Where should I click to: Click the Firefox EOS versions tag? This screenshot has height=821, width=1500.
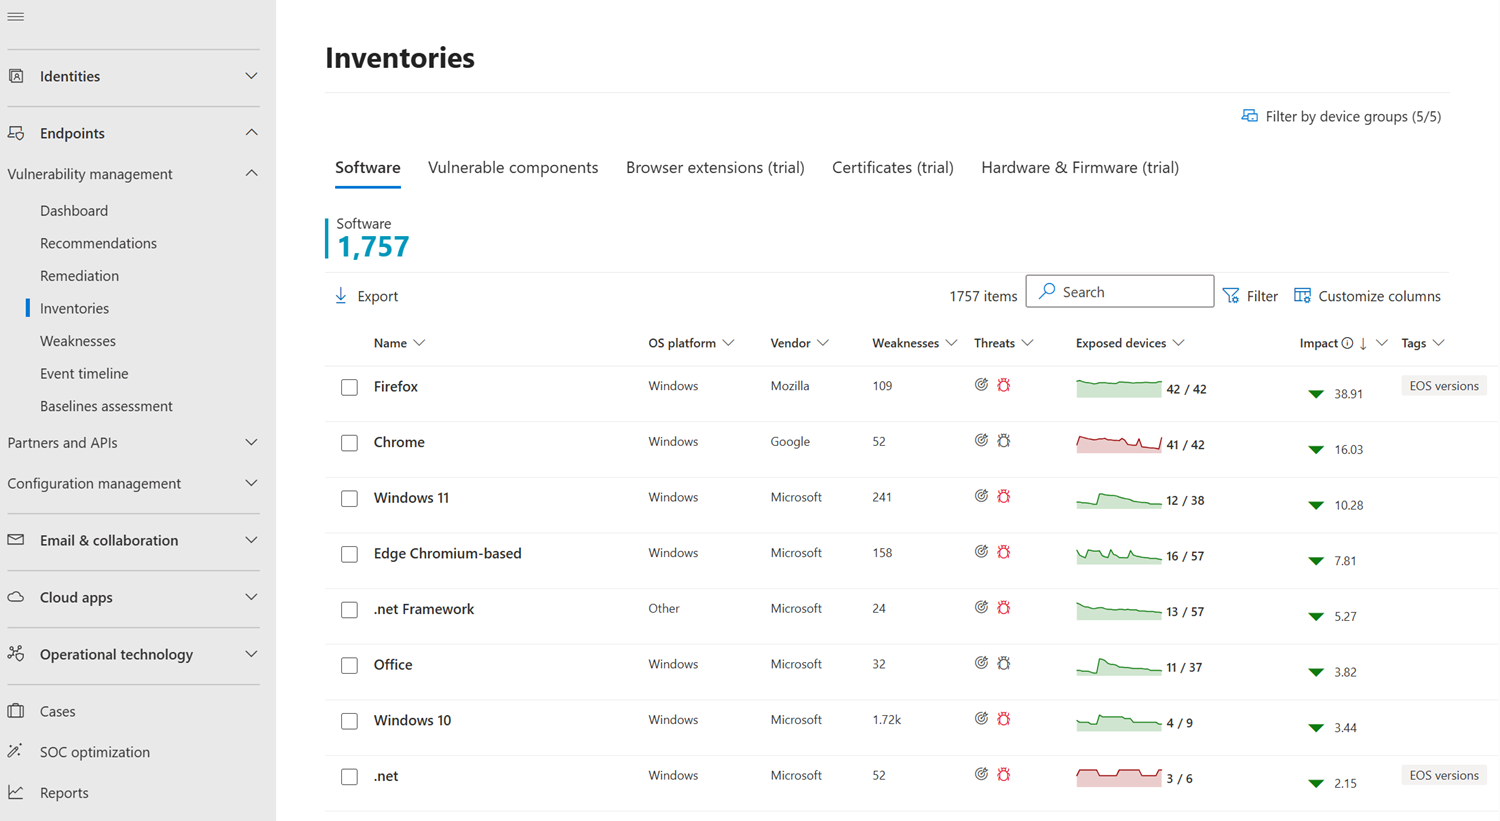coord(1444,386)
